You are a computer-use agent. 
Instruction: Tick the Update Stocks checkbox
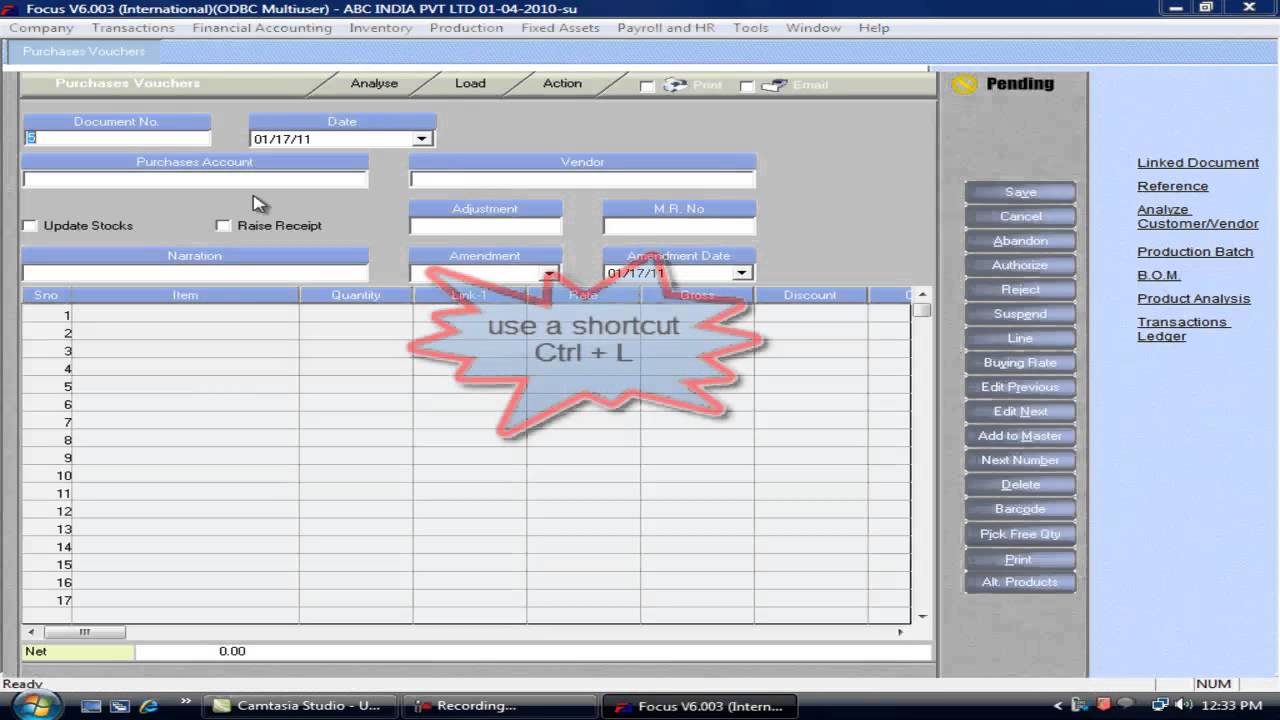(30, 226)
